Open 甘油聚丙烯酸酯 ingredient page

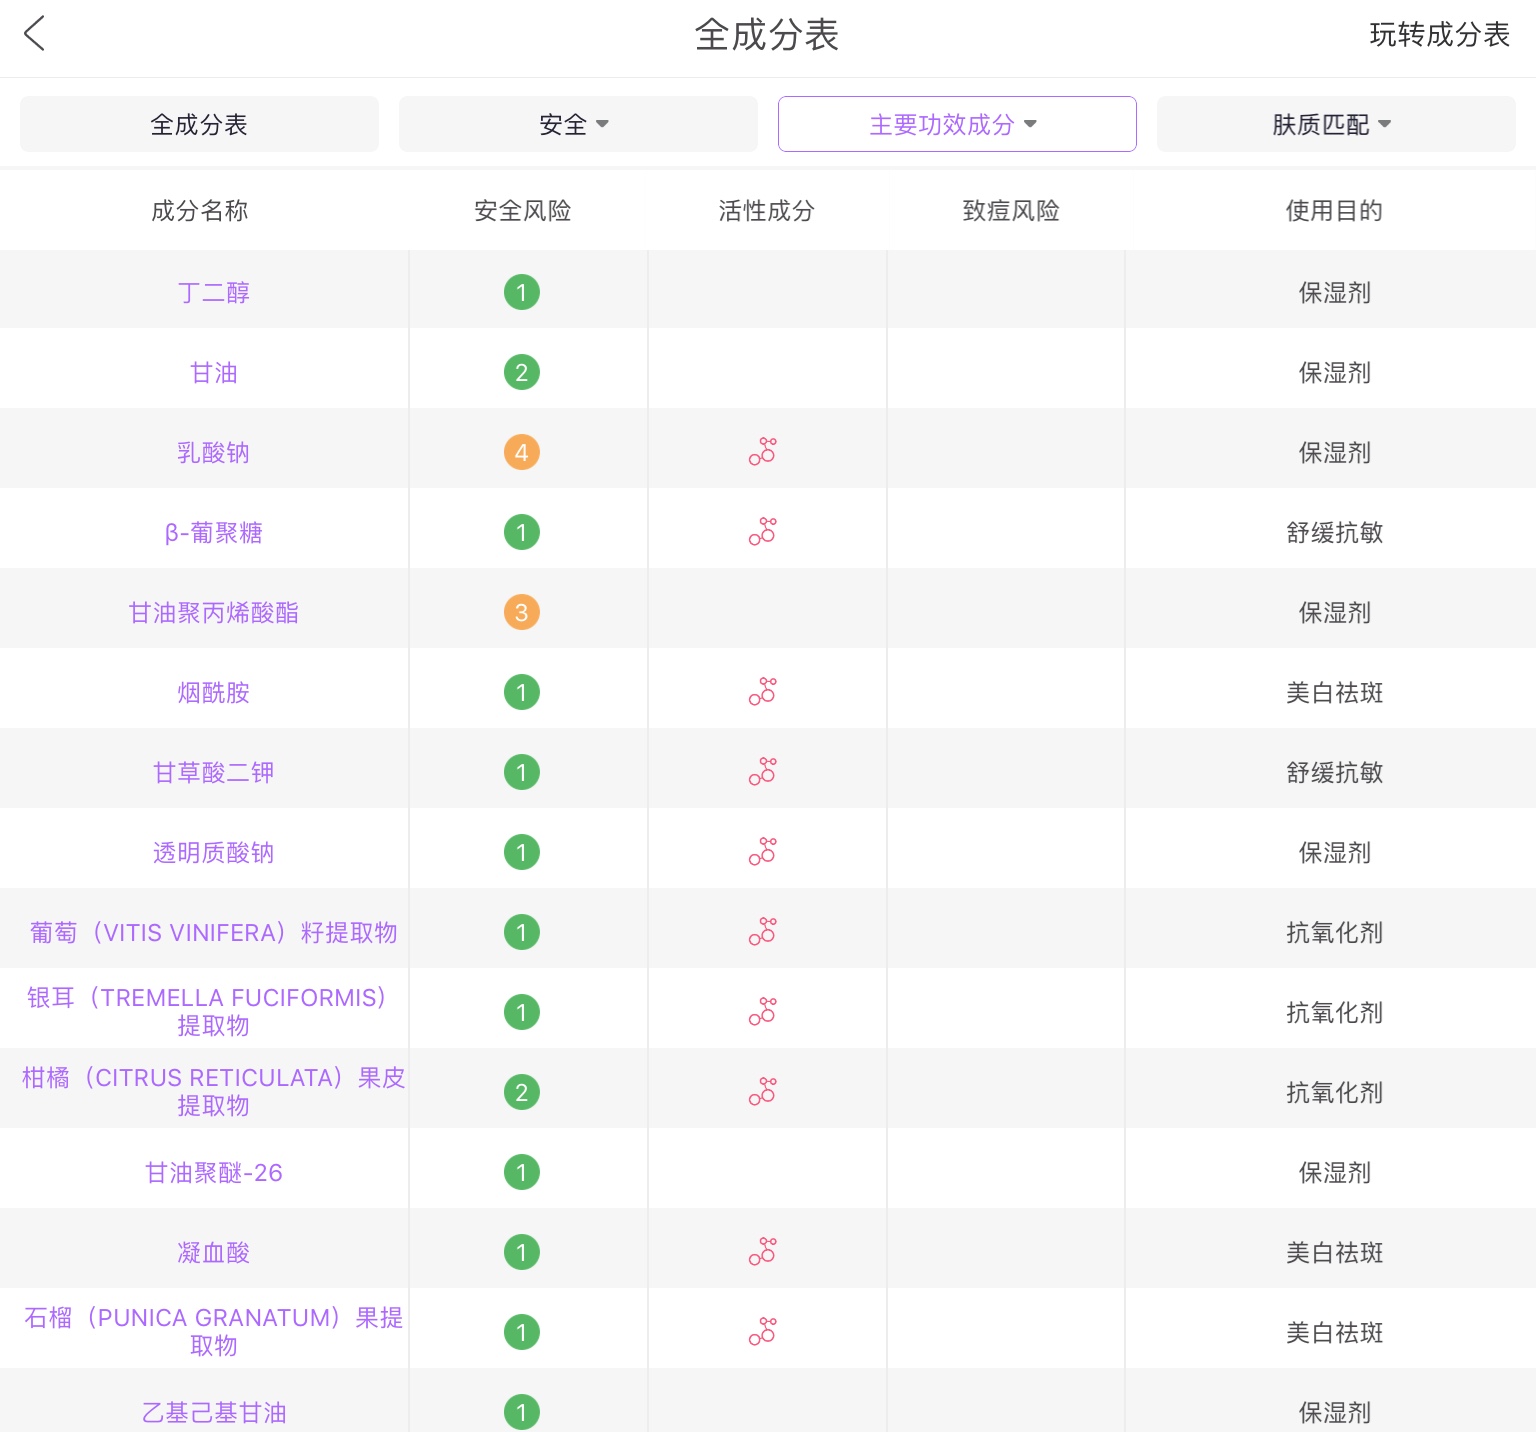click(213, 612)
